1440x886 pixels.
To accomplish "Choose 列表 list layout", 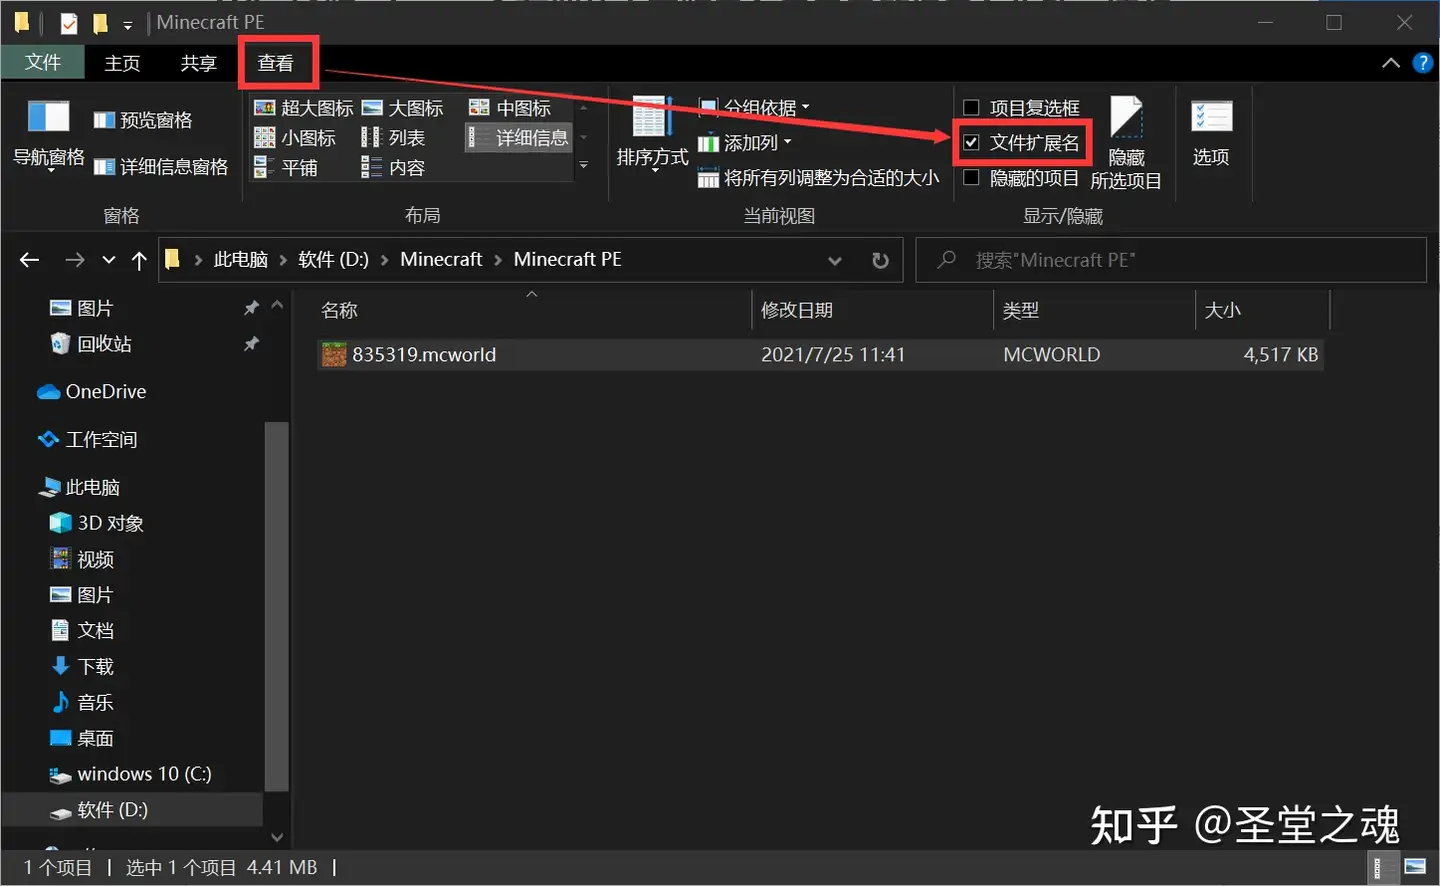I will (393, 138).
